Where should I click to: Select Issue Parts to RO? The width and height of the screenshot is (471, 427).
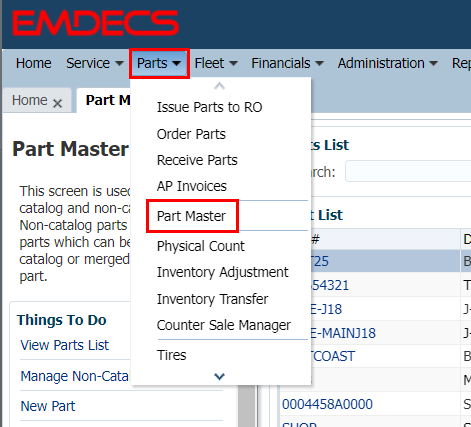tap(210, 107)
